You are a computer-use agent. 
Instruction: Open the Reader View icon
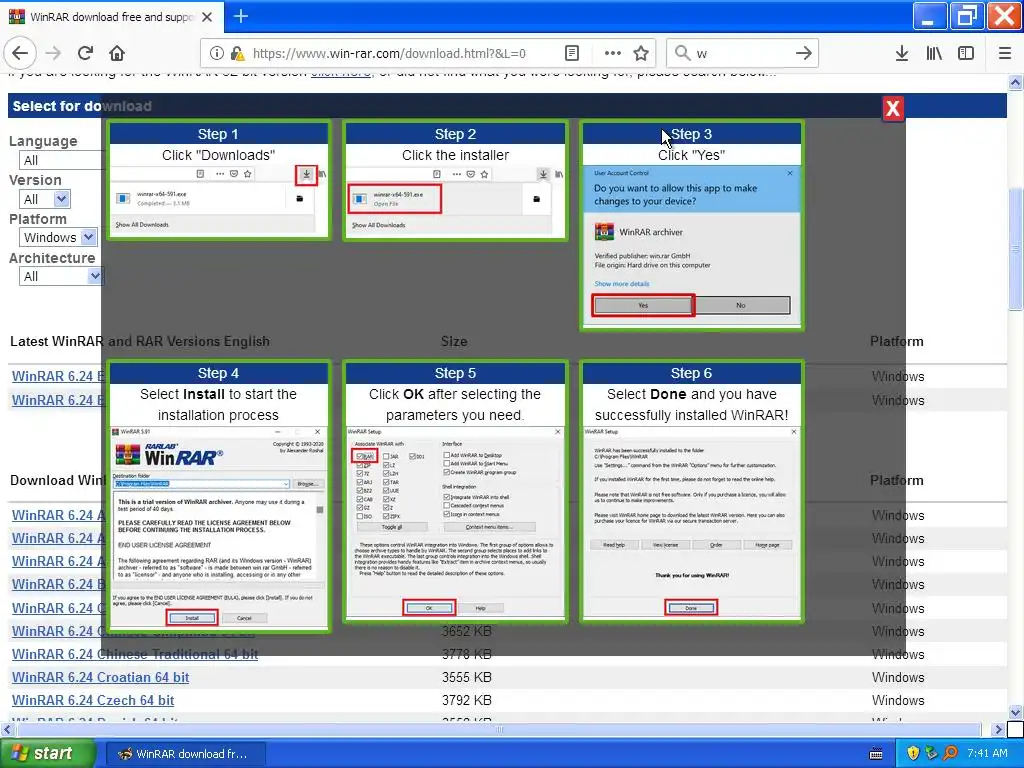[x=571, y=54]
